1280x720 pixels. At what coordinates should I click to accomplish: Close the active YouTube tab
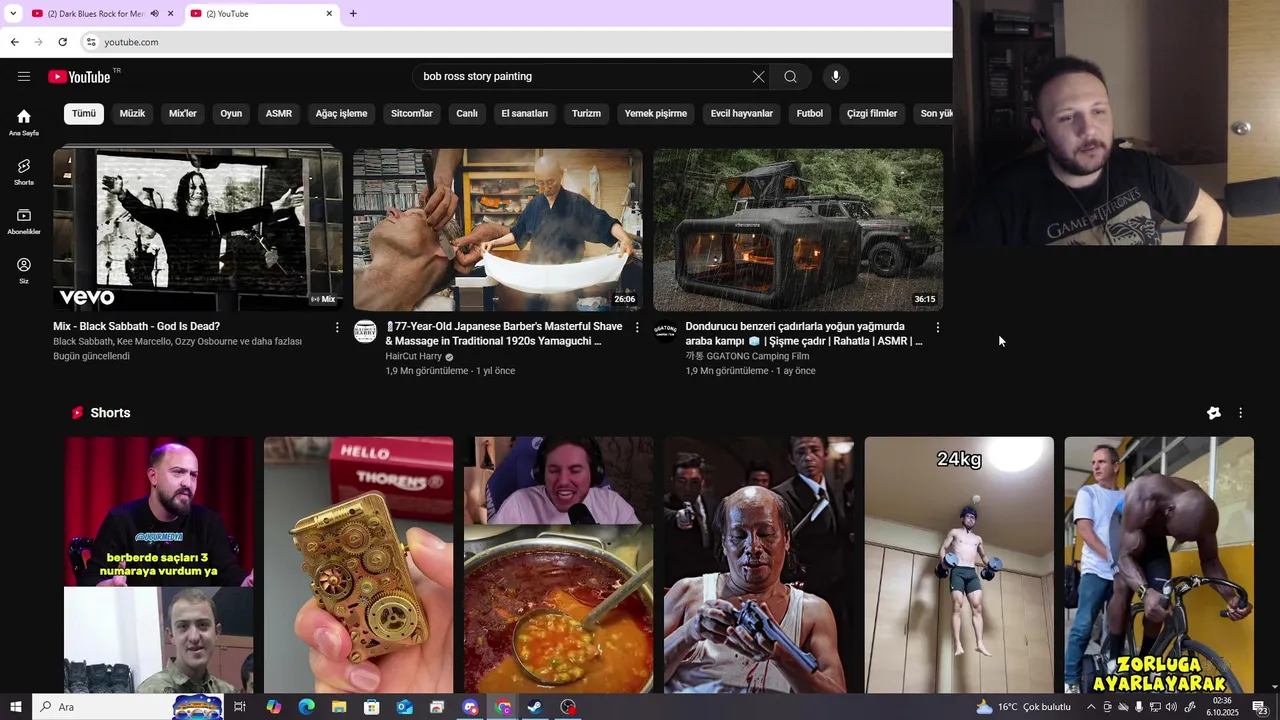click(x=329, y=14)
